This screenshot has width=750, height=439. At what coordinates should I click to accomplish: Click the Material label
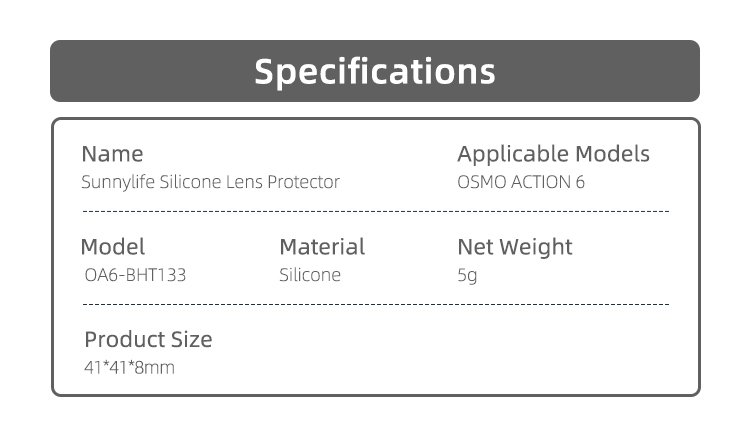tap(322, 247)
